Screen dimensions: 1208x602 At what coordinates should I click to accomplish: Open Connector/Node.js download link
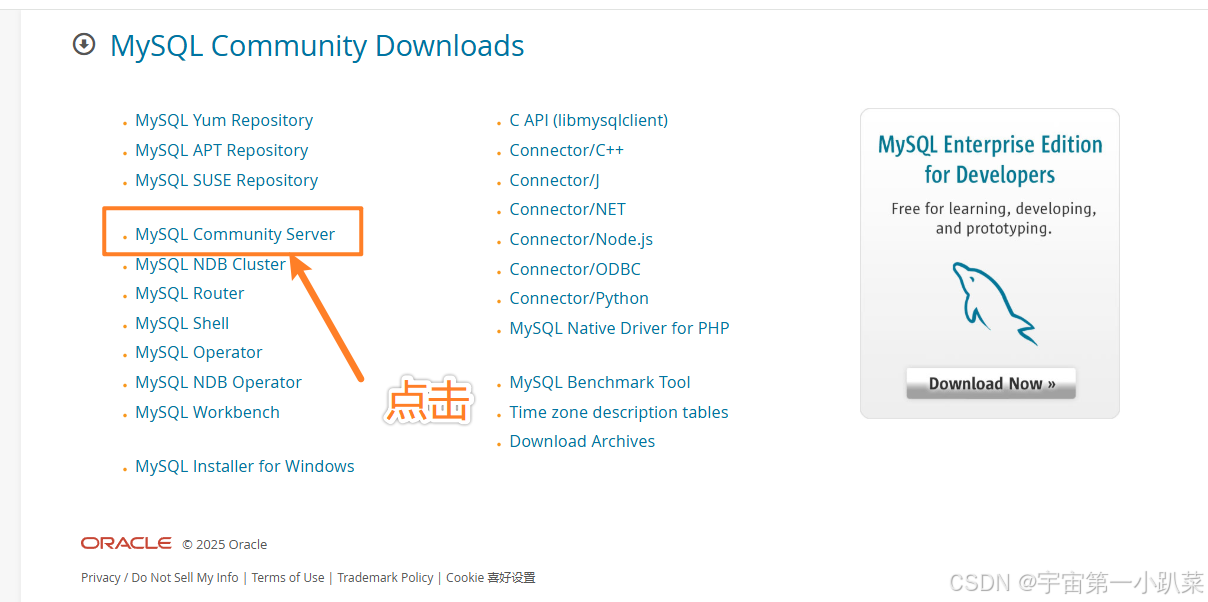tap(581, 239)
